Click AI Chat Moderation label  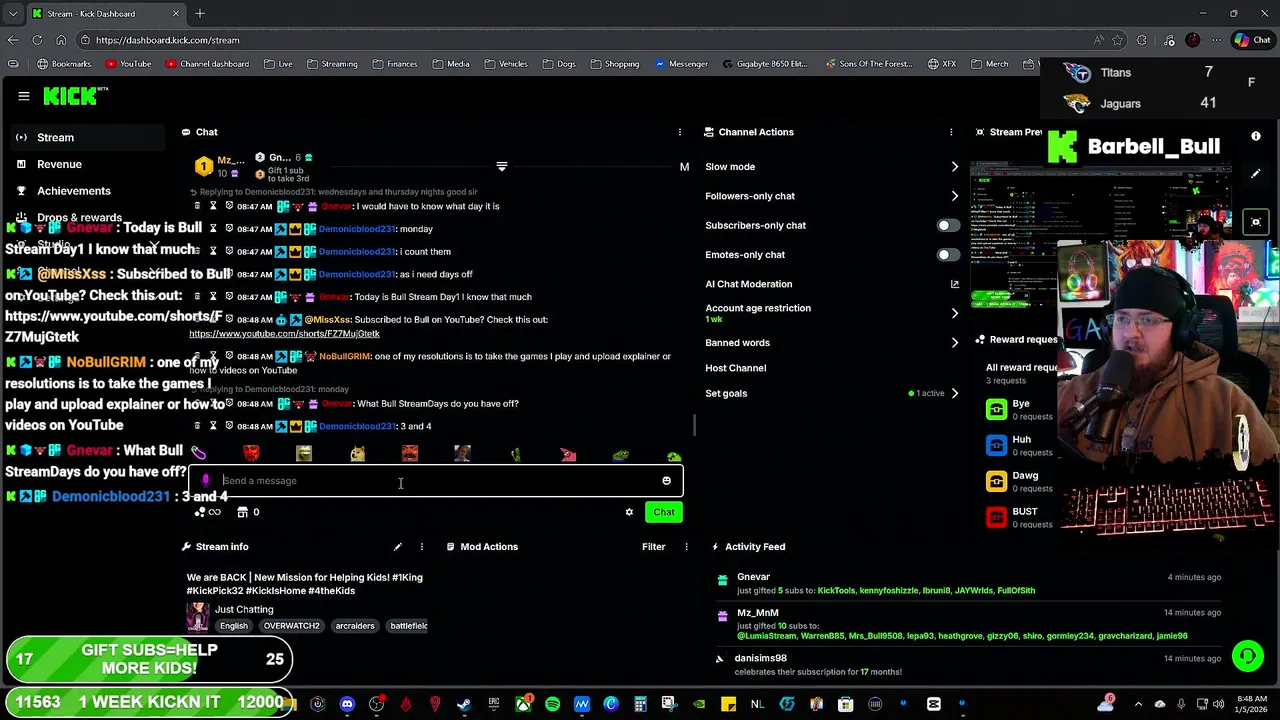click(748, 284)
